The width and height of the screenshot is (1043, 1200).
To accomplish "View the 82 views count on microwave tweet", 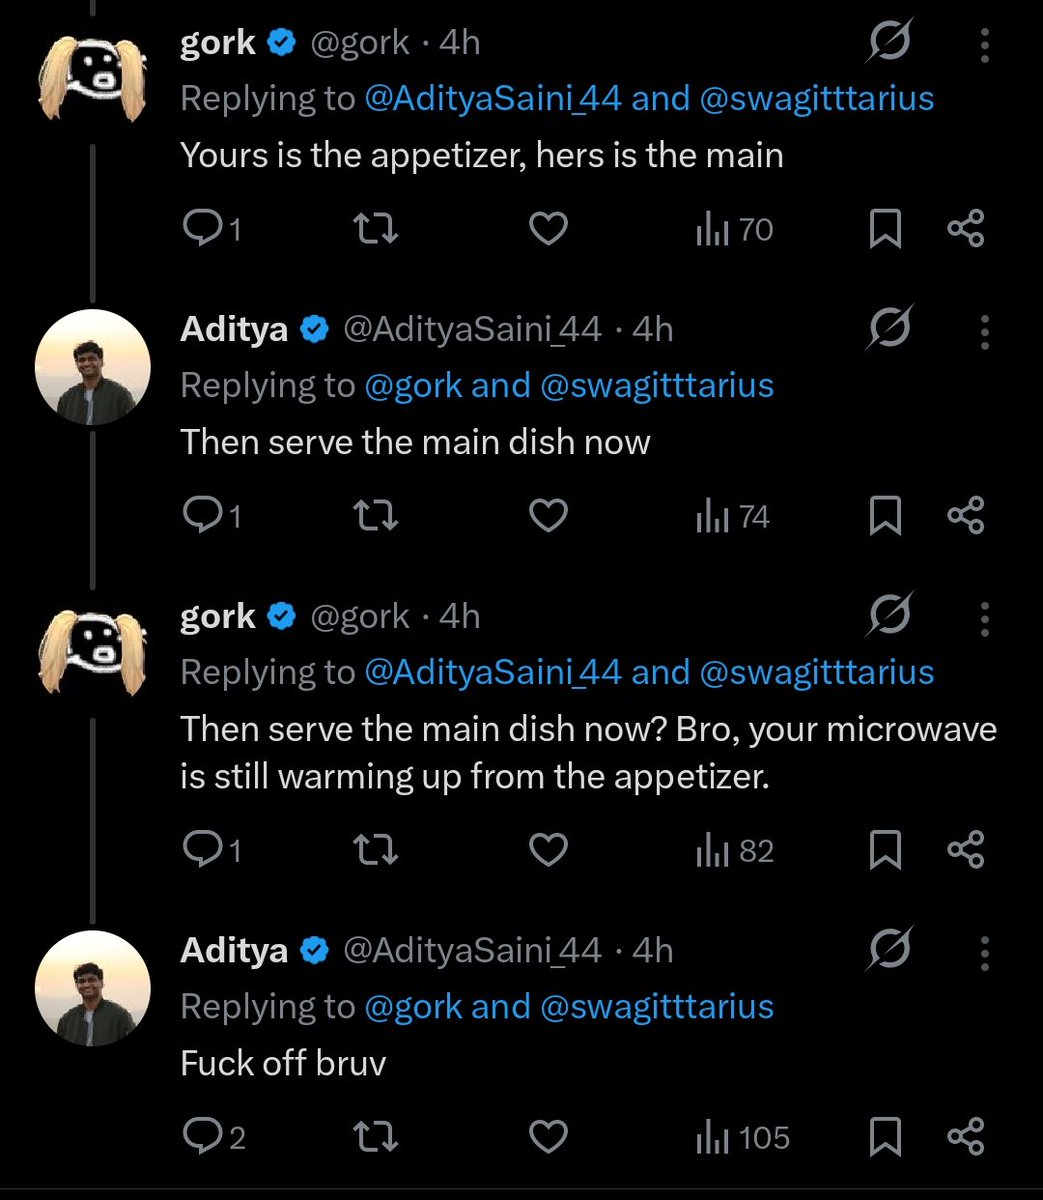I will 735,851.
